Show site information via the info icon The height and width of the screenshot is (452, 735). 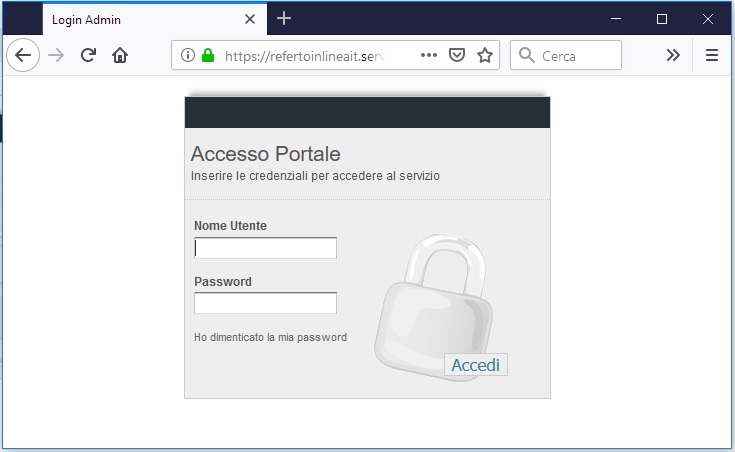point(188,55)
